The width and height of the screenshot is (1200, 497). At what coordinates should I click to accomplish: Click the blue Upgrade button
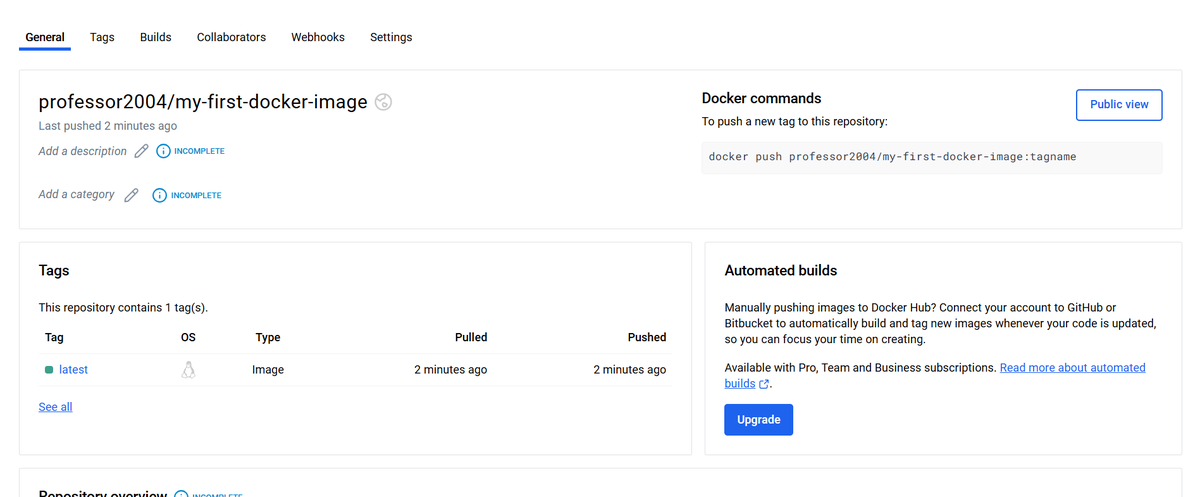(x=758, y=420)
